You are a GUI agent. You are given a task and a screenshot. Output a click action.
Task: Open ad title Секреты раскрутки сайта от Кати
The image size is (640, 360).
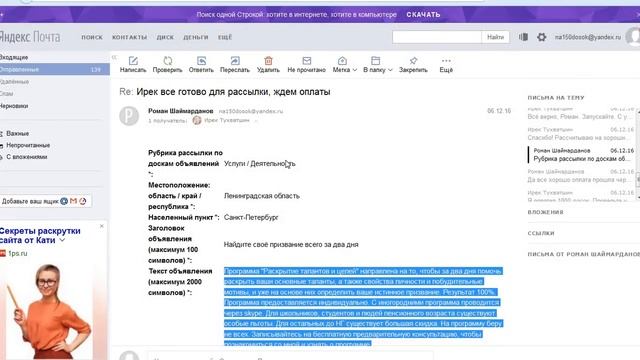point(40,236)
